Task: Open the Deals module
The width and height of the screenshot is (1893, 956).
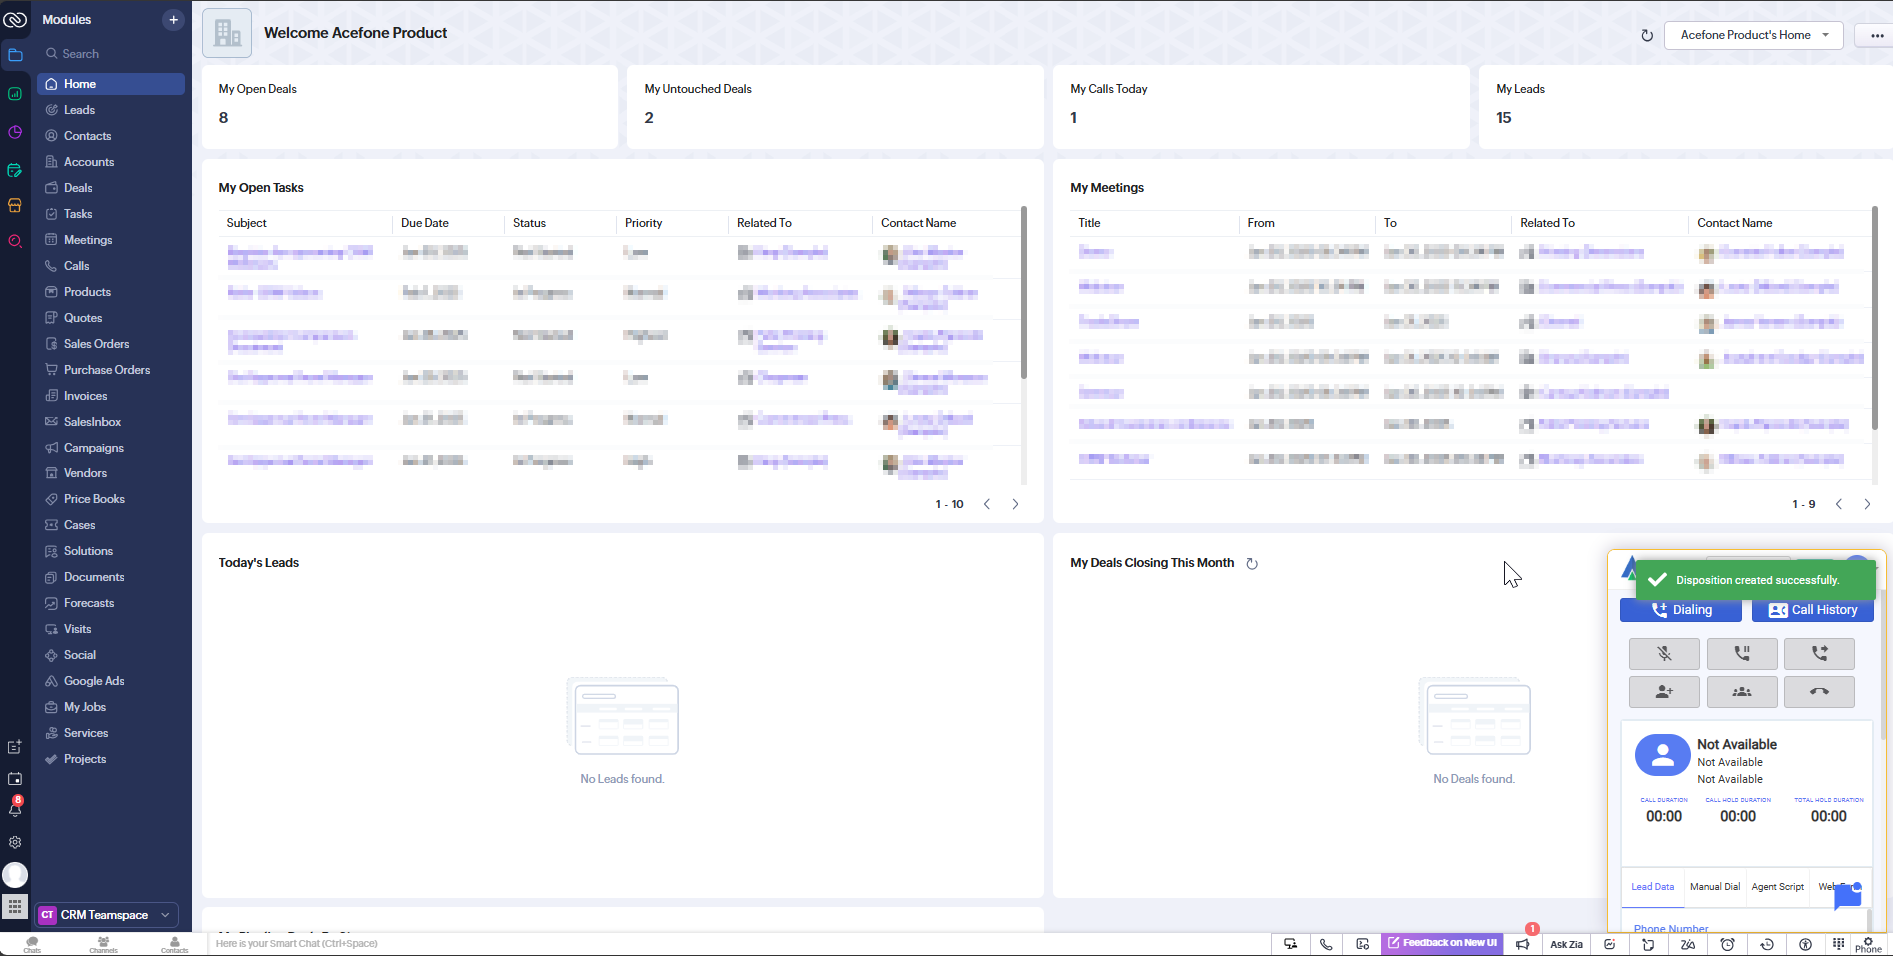Action: pyautogui.click(x=111, y=188)
